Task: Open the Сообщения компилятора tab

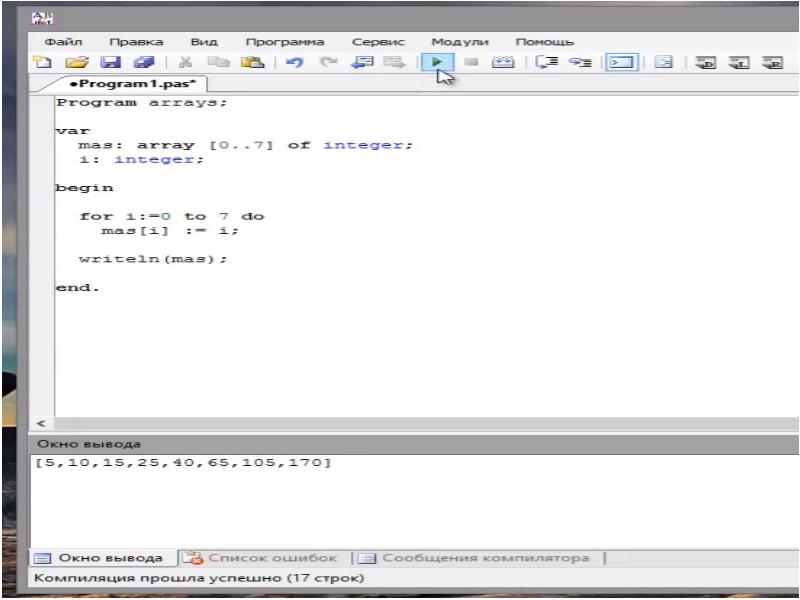Action: 476,558
